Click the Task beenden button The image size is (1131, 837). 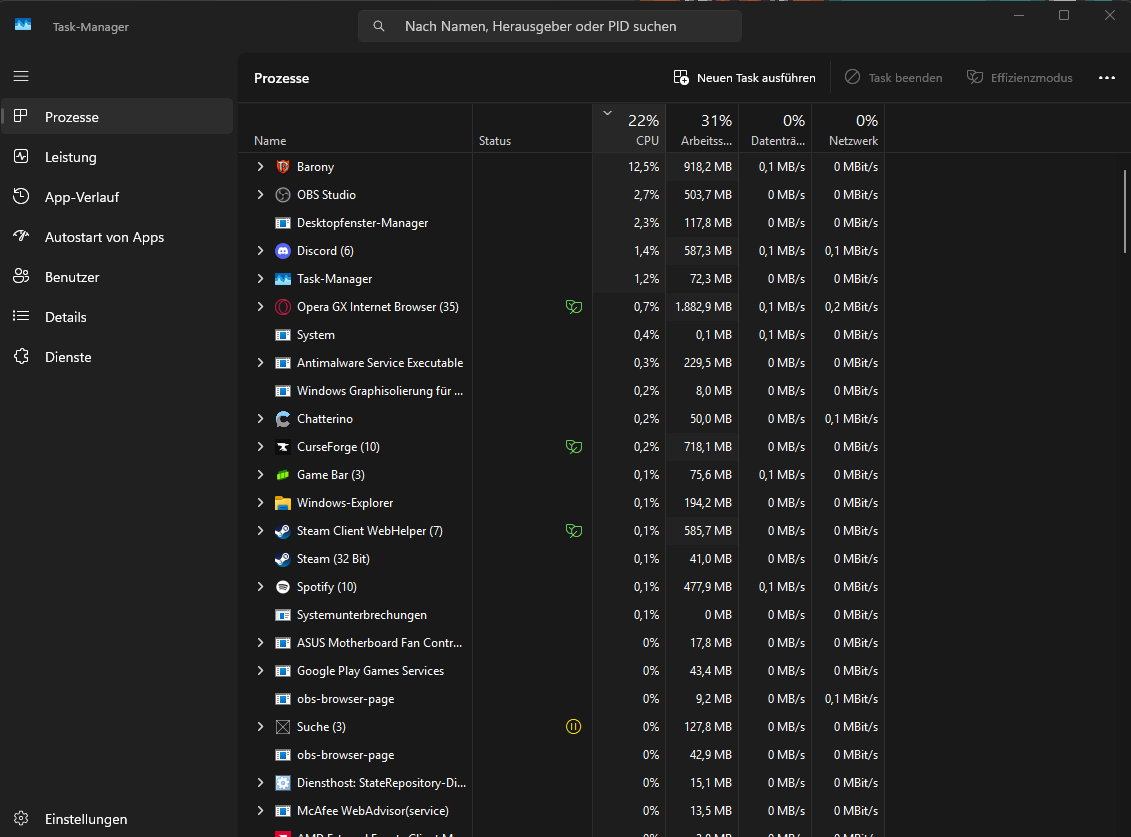click(894, 78)
